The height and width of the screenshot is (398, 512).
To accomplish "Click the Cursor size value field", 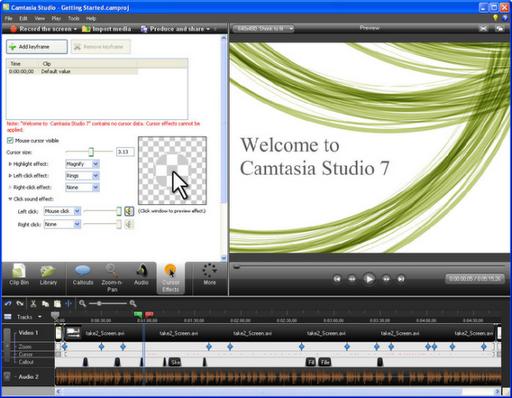I will [125, 152].
